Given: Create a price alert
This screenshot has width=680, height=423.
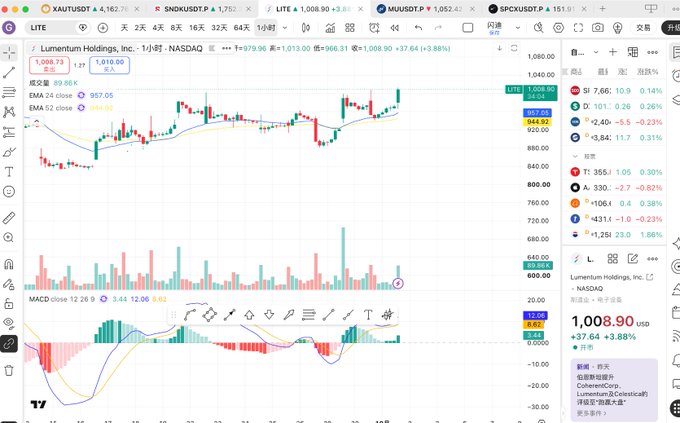Looking at the screenshot, I should tap(374, 28).
